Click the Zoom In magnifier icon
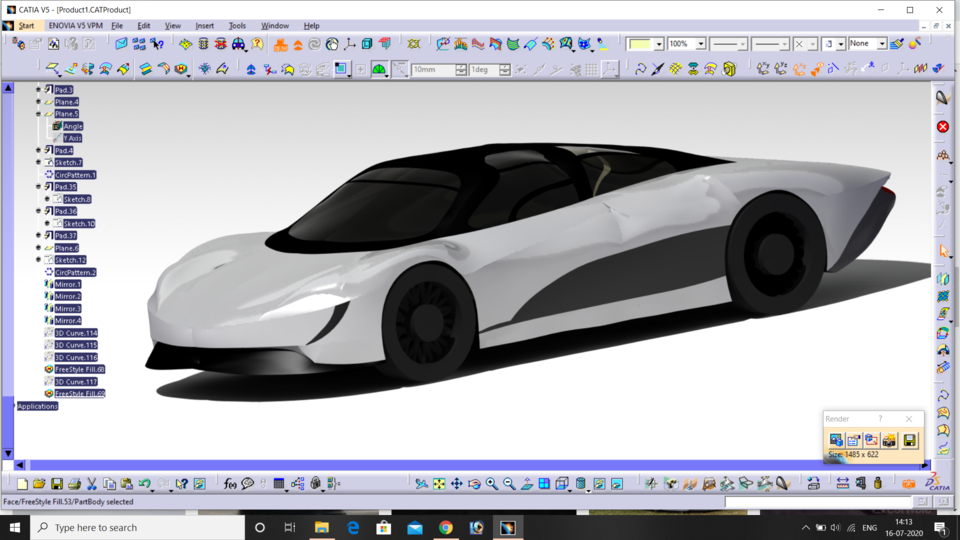960x540 pixels. pos(492,484)
